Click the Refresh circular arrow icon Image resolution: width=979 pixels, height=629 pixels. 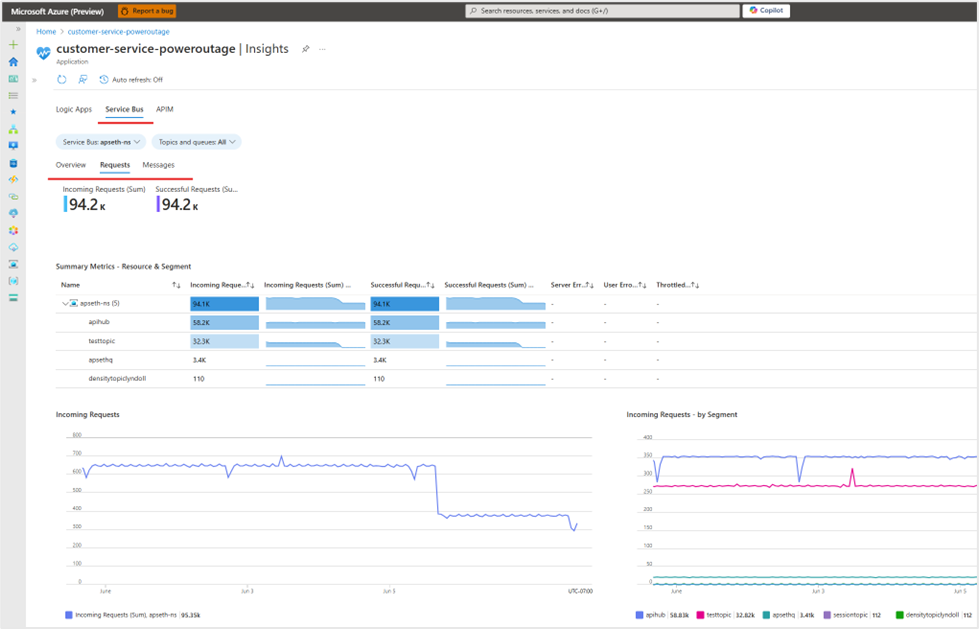(x=61, y=79)
